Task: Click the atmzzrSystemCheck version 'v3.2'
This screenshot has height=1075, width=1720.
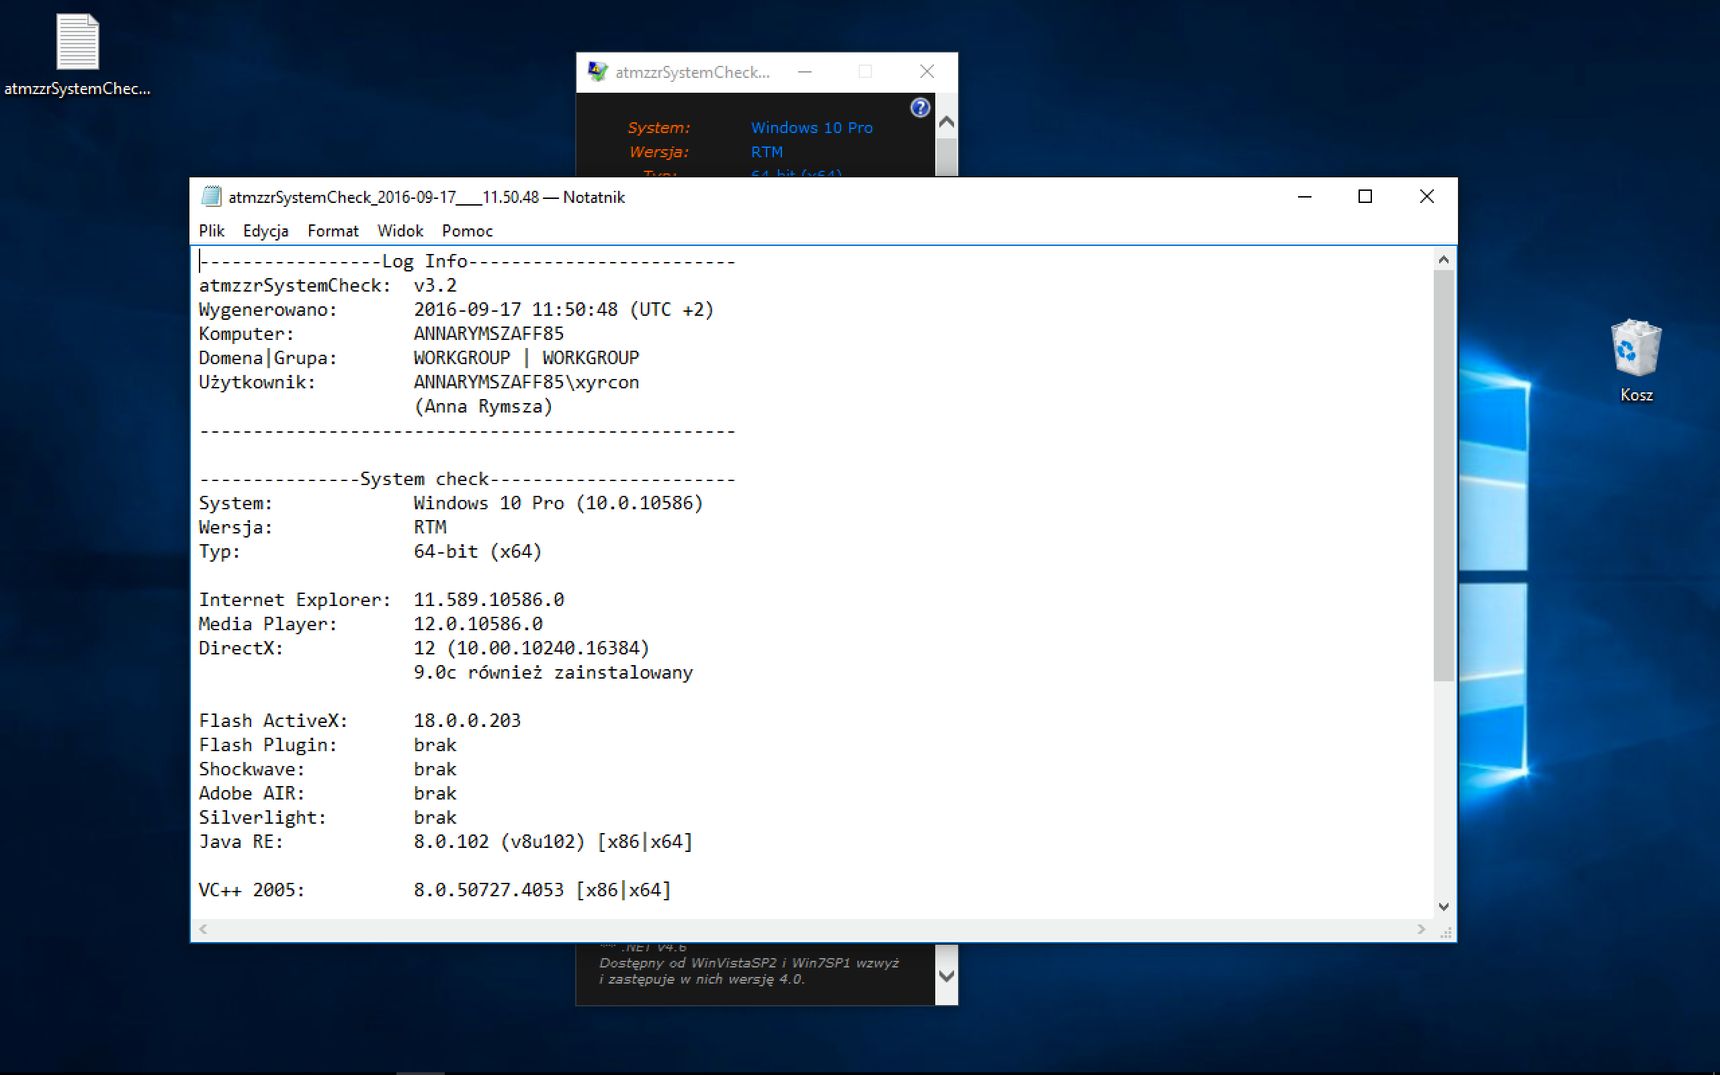Action: pyautogui.click(x=435, y=286)
